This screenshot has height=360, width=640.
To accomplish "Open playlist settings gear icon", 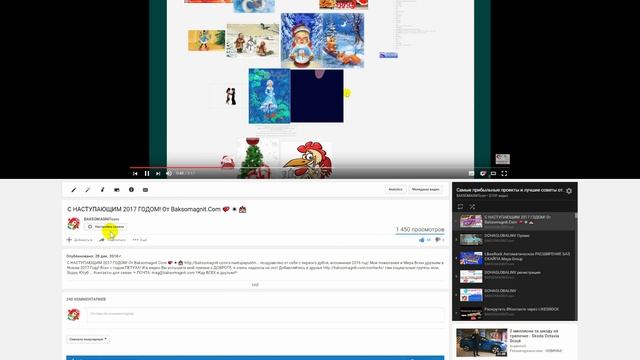I will tap(569, 191).
